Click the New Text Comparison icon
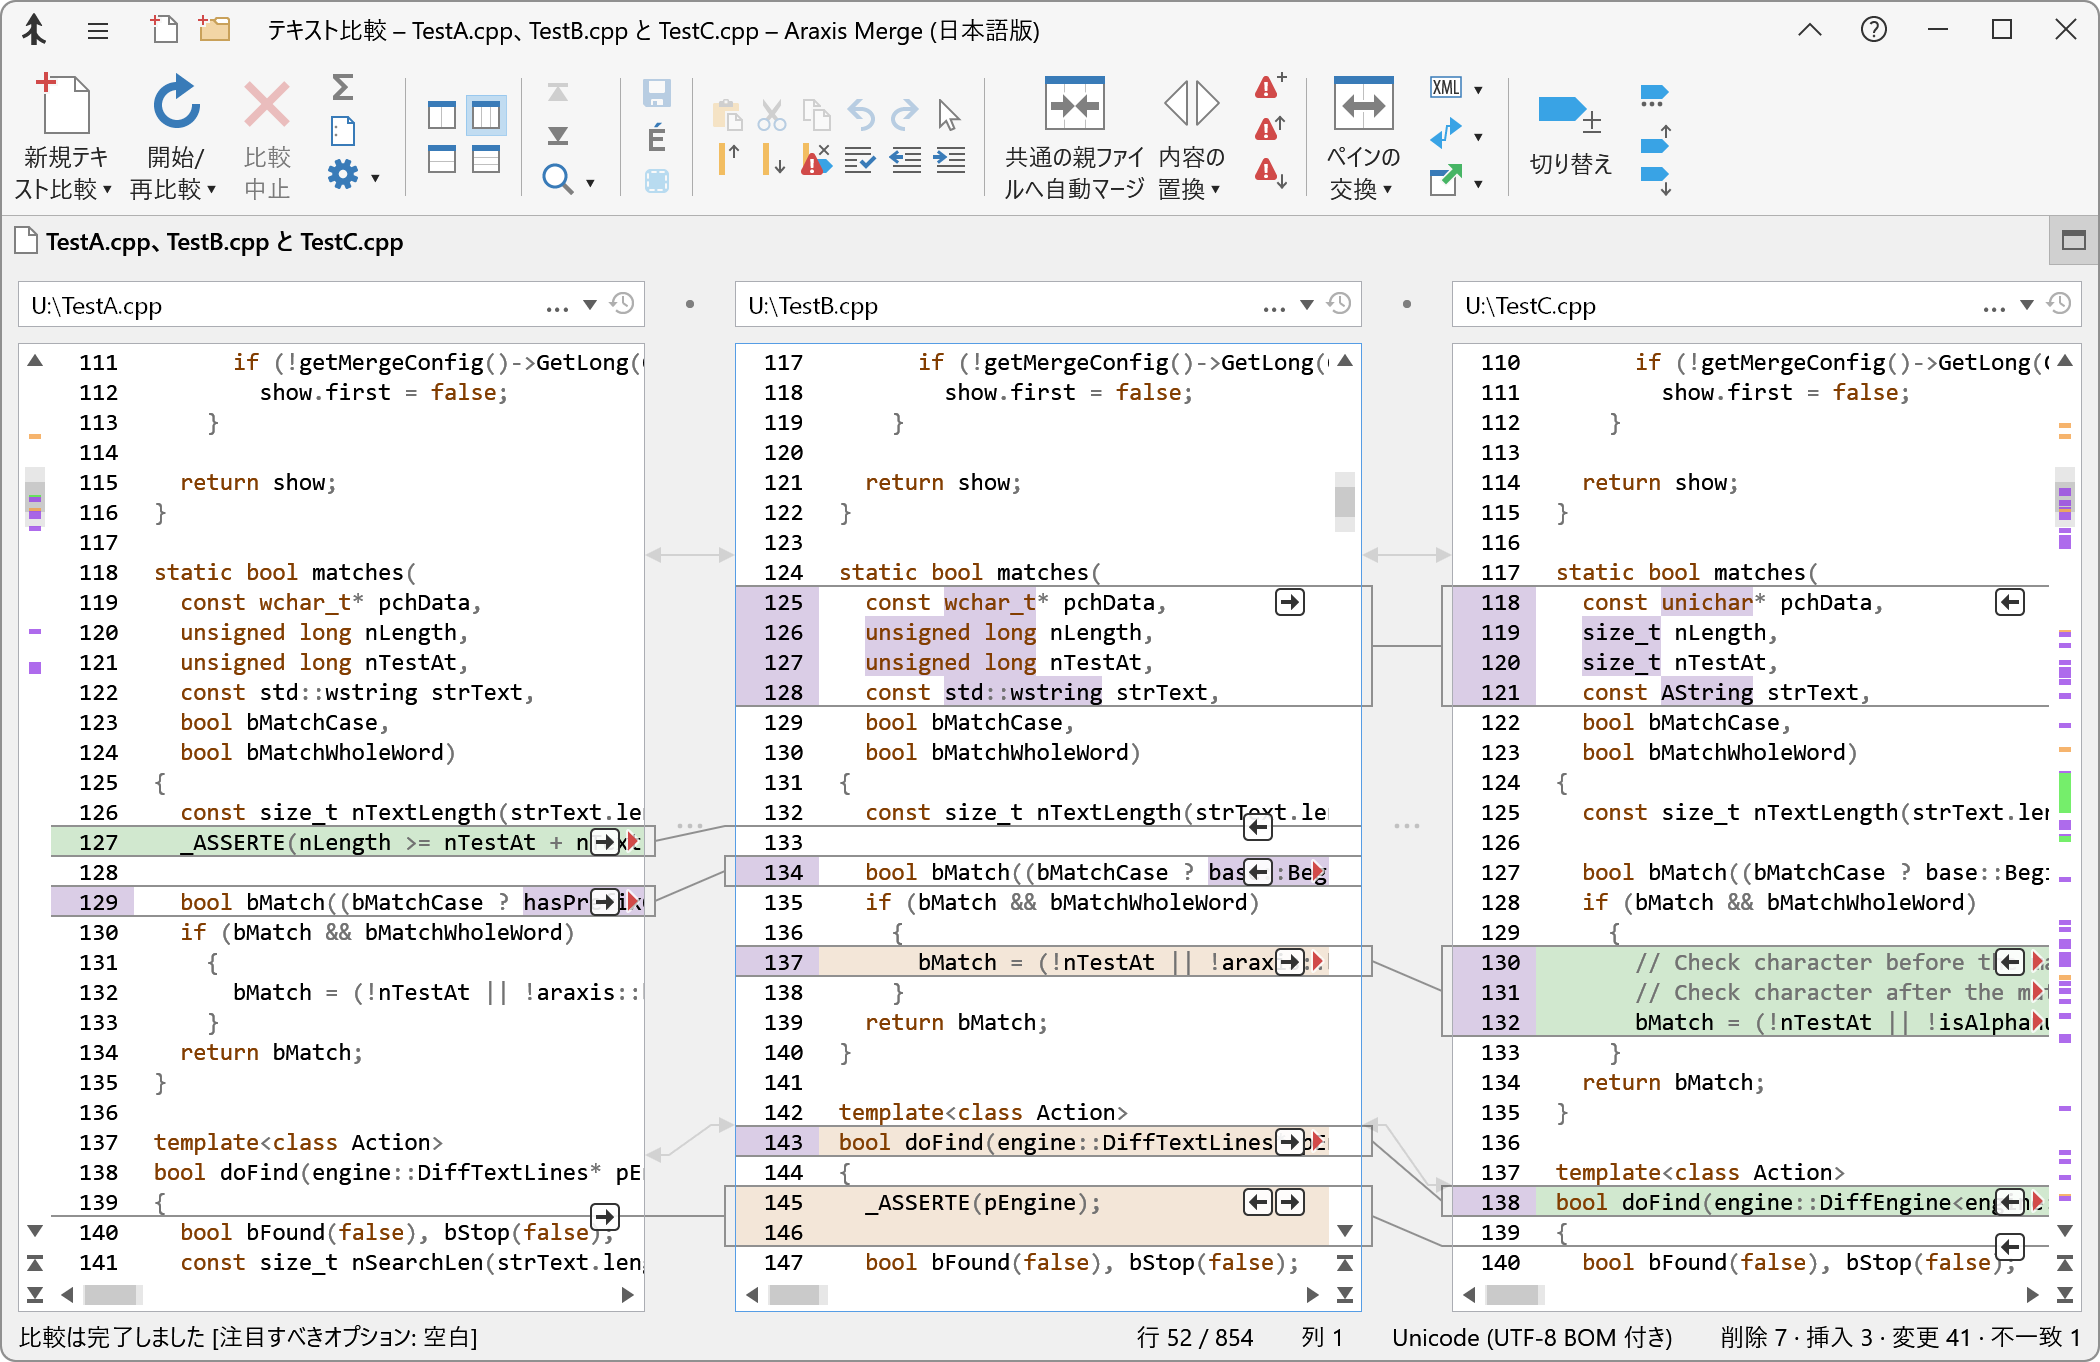Viewport: 2100px width, 1362px height. (x=65, y=103)
